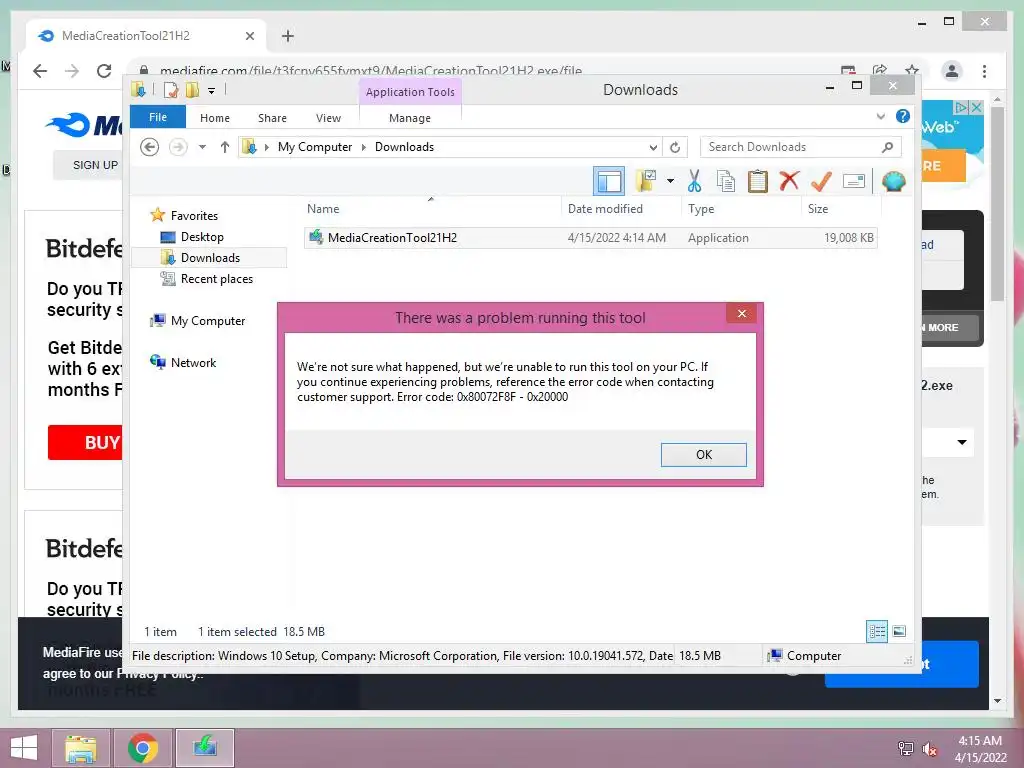The height and width of the screenshot is (768, 1024).
Task: Open a new Chrome tab
Action: point(288,36)
